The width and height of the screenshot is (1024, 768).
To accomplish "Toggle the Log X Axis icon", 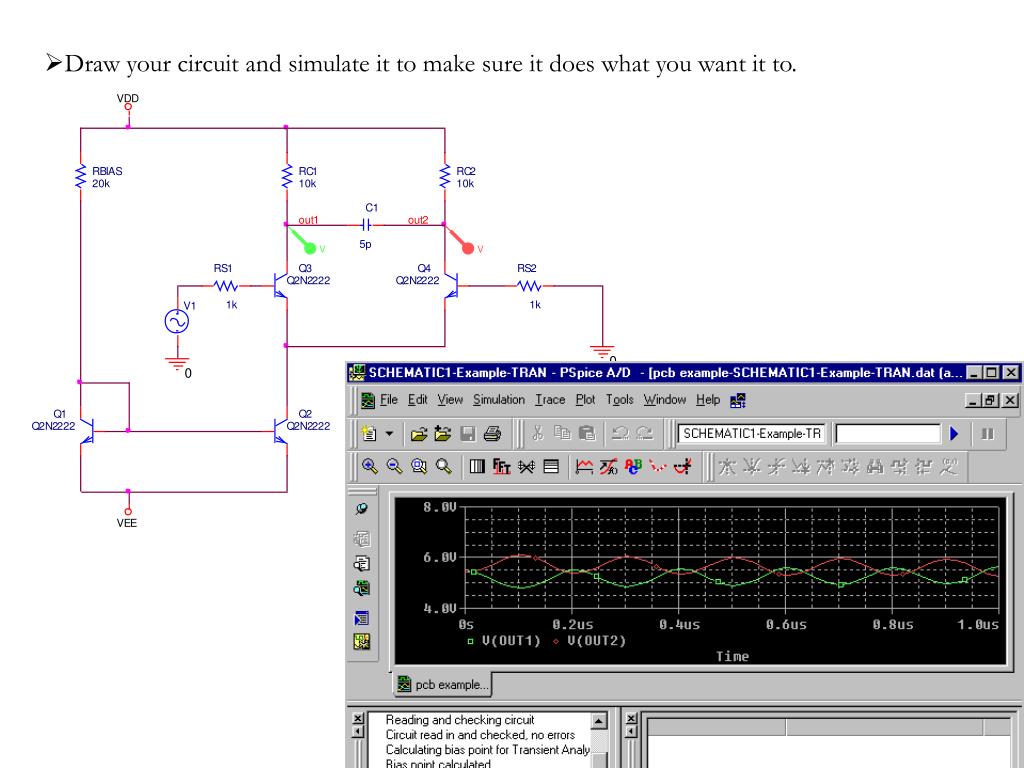I will (x=477, y=466).
